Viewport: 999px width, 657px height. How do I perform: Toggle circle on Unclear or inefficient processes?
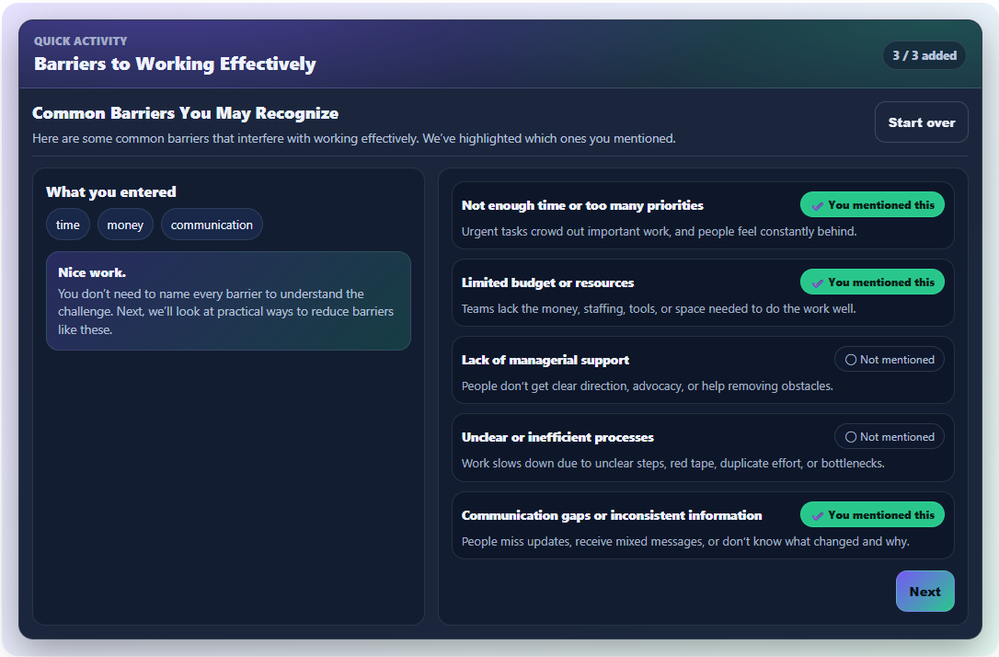click(851, 437)
